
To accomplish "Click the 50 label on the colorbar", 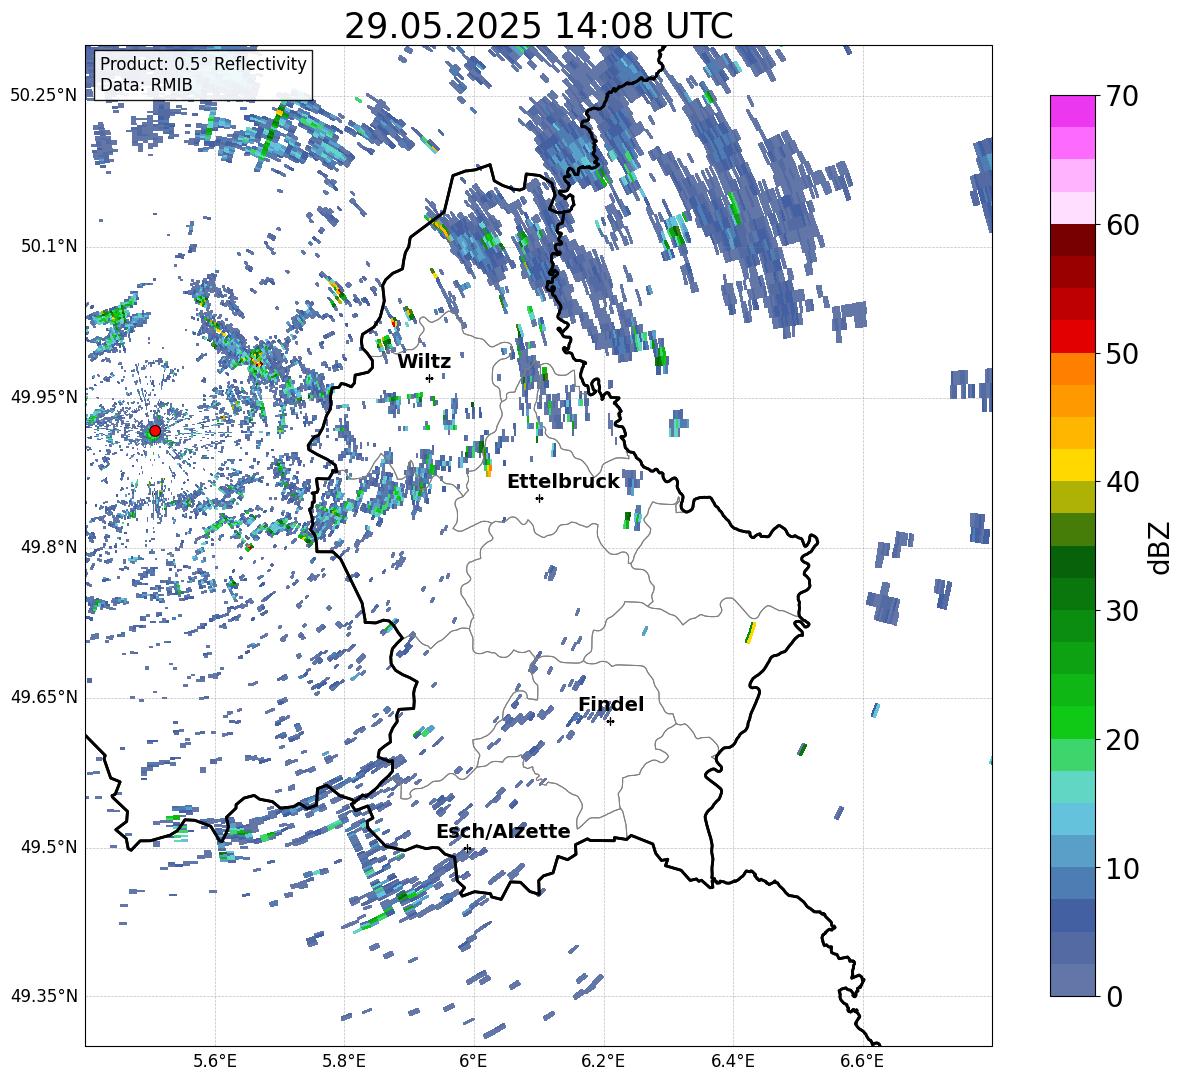I will [x=1122, y=353].
